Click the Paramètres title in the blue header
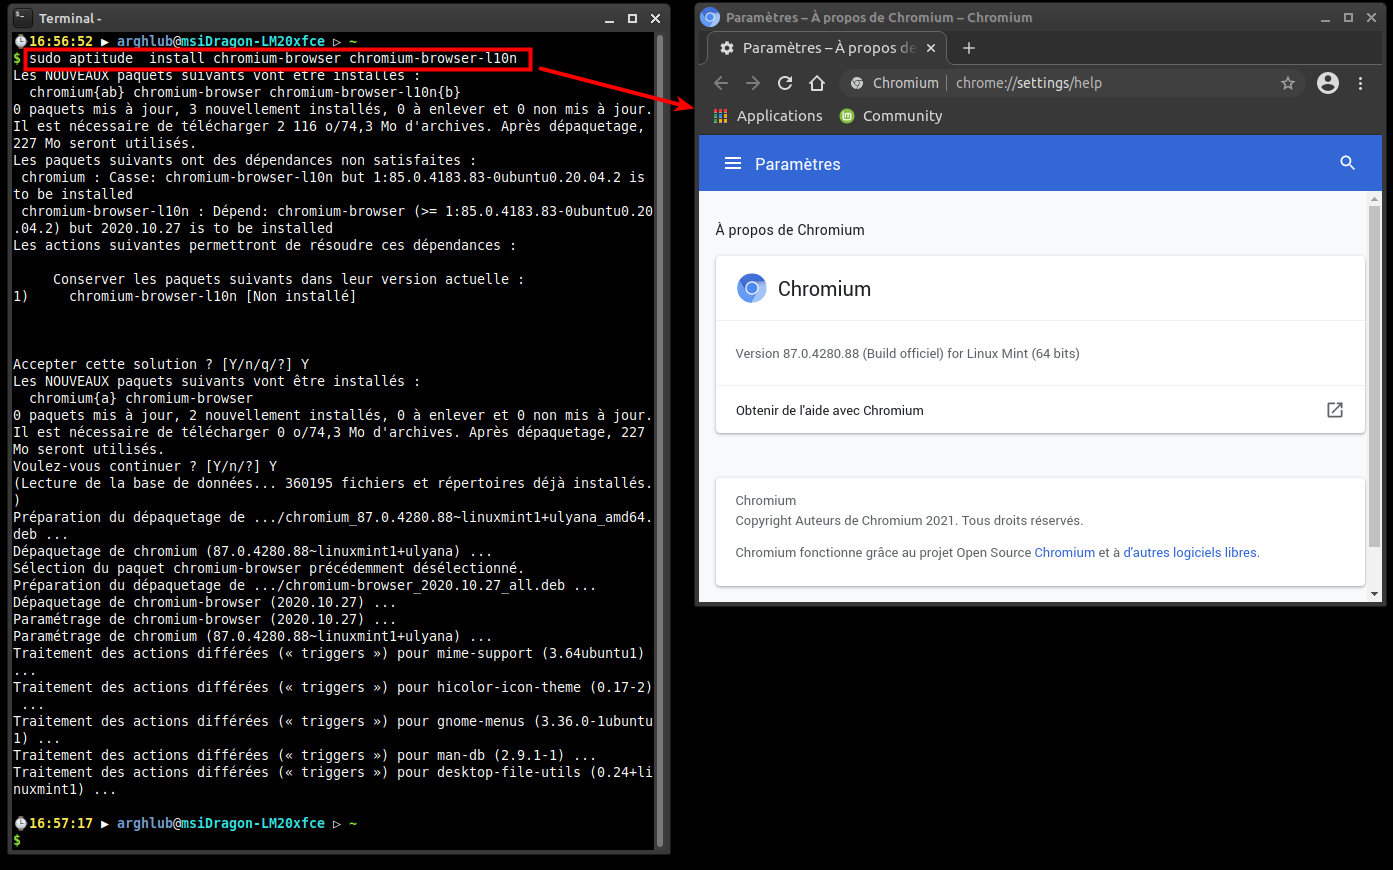The width and height of the screenshot is (1393, 870). coord(798,164)
